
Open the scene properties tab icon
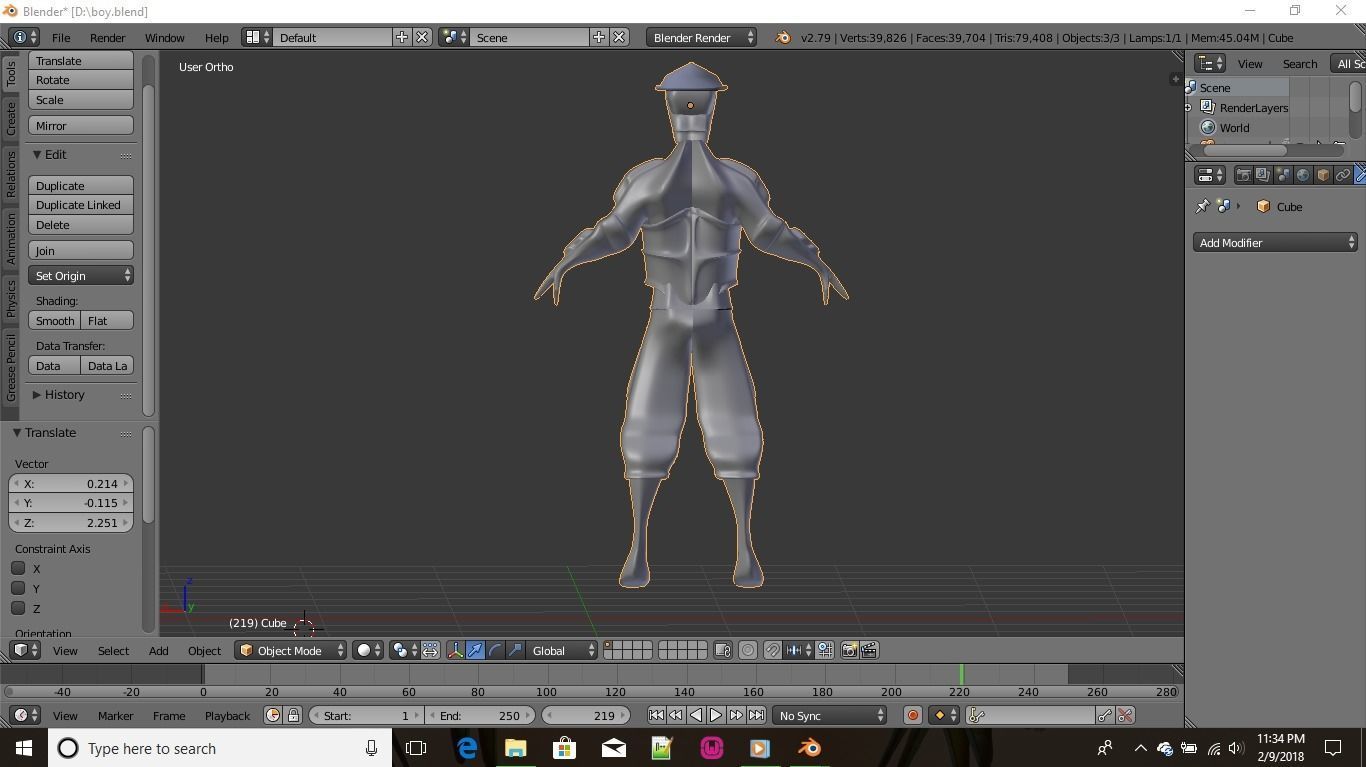[x=1283, y=175]
